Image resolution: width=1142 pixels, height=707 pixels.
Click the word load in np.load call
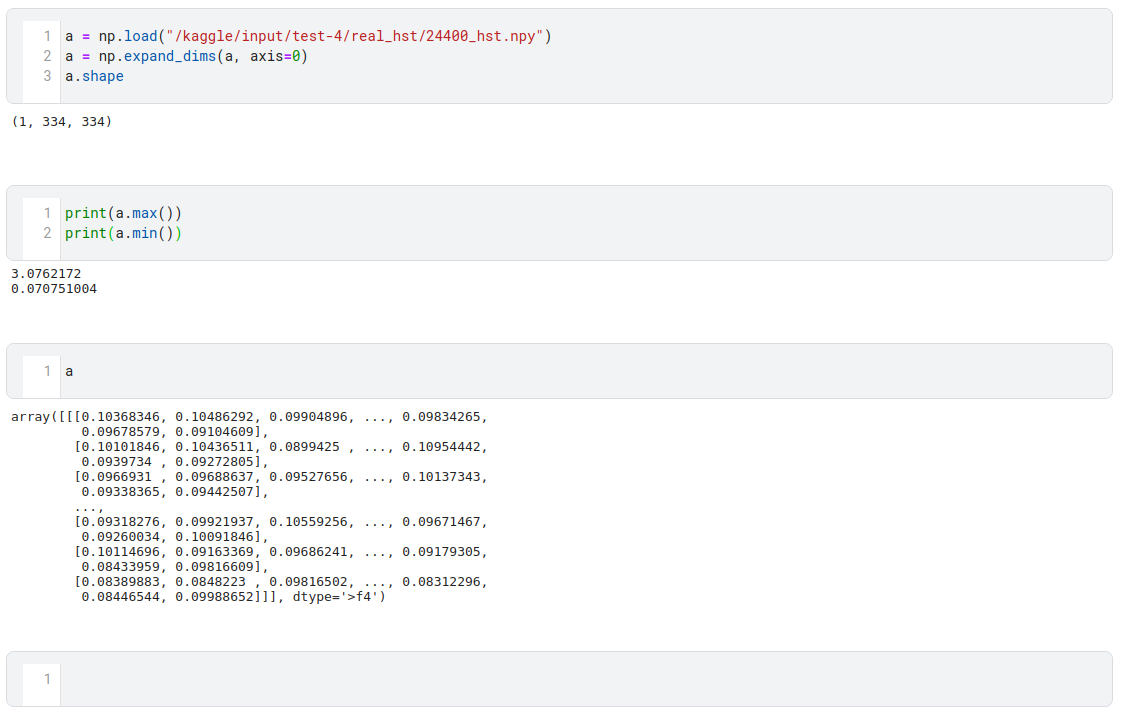tap(139, 36)
